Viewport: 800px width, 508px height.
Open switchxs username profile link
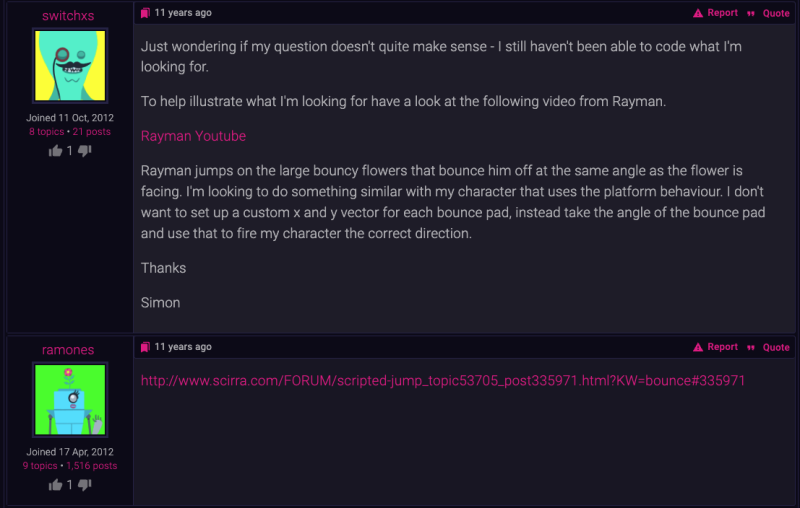(68, 16)
